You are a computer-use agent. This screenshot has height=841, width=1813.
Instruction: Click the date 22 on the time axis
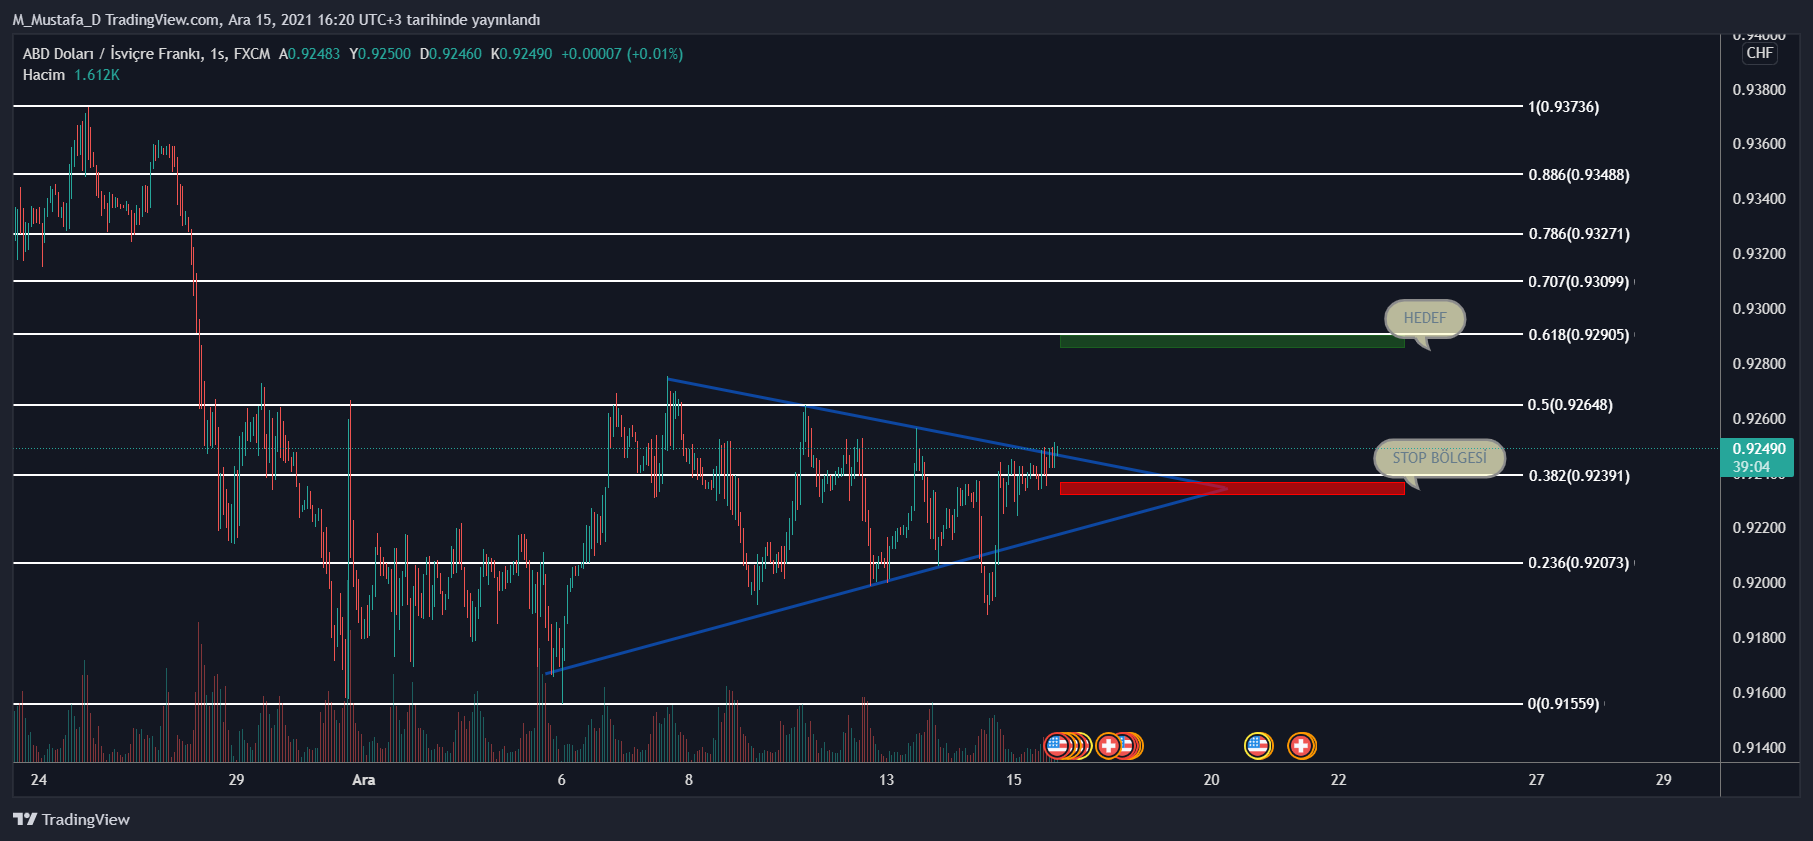[x=1338, y=780]
